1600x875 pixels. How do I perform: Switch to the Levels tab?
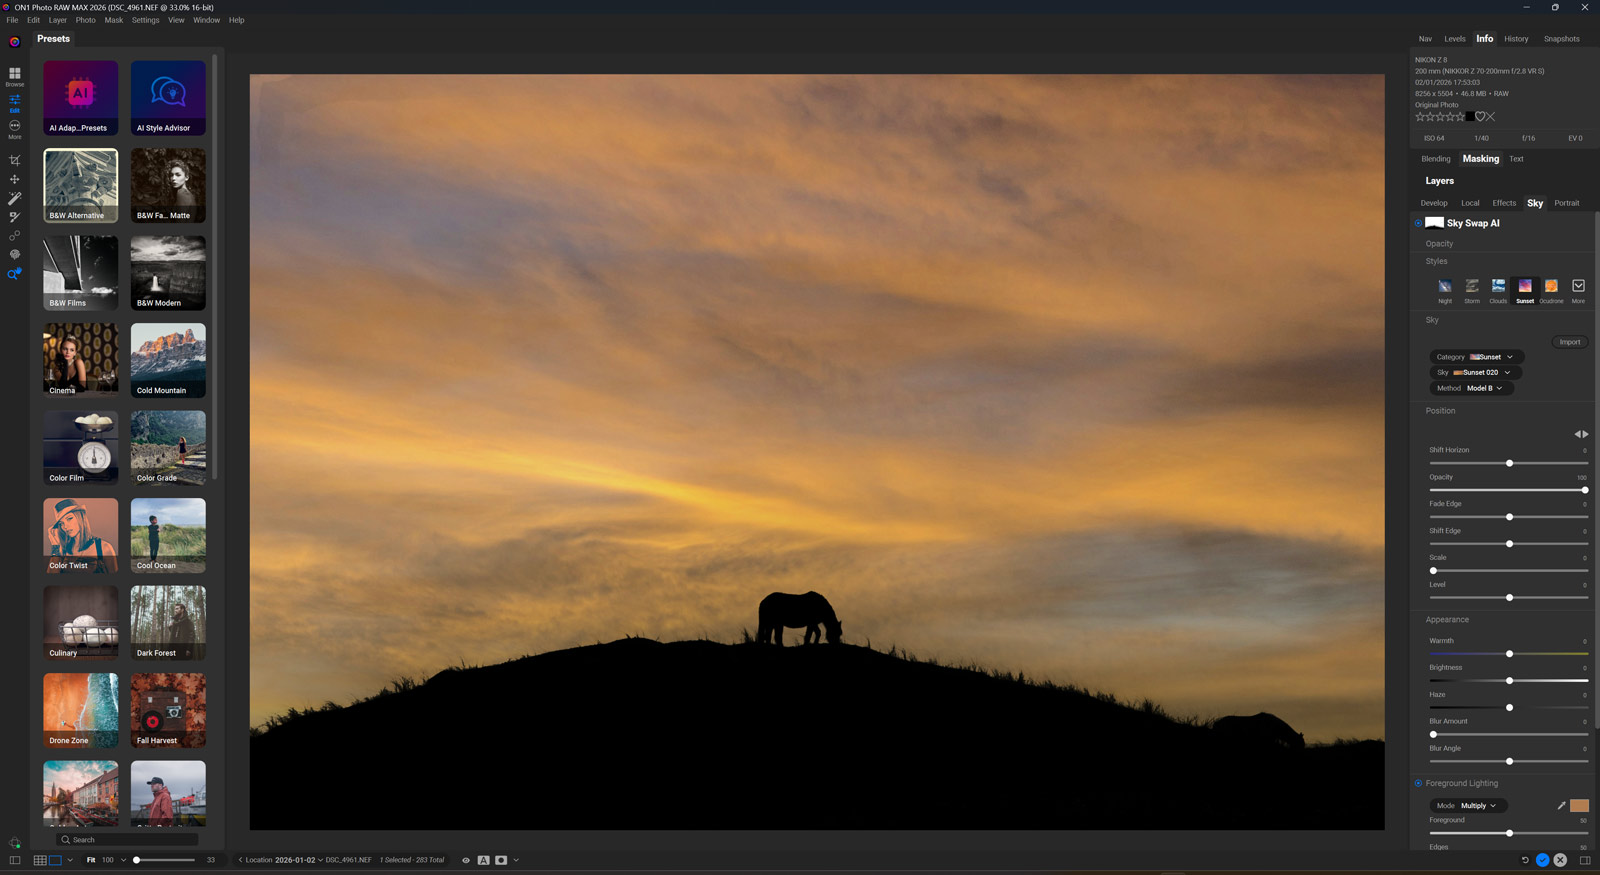[1455, 39]
